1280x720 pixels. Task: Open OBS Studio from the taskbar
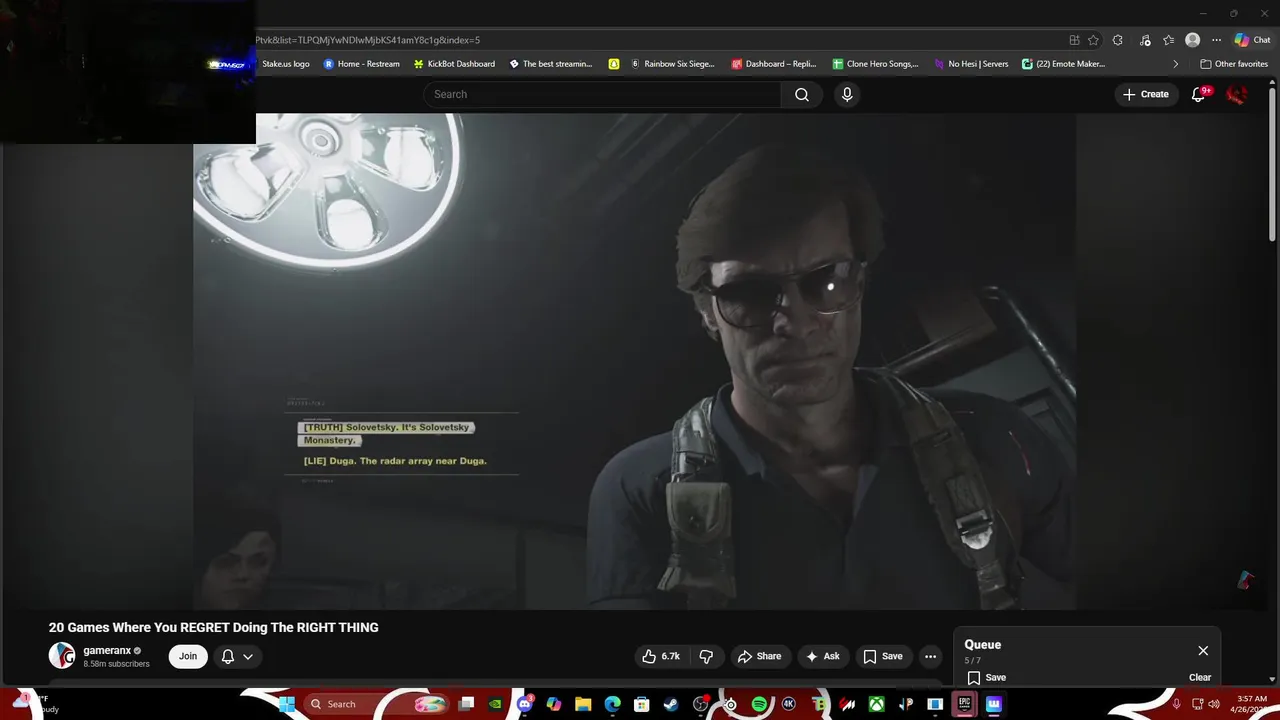coord(700,704)
